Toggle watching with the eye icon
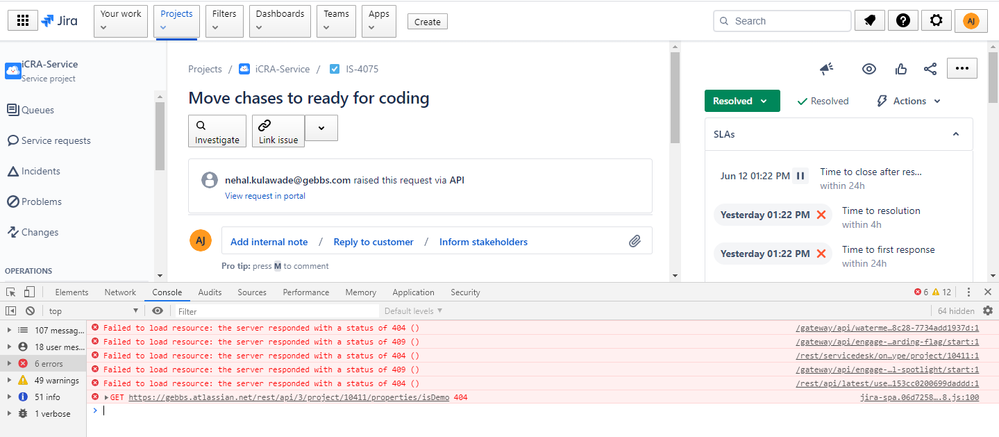 click(x=869, y=69)
